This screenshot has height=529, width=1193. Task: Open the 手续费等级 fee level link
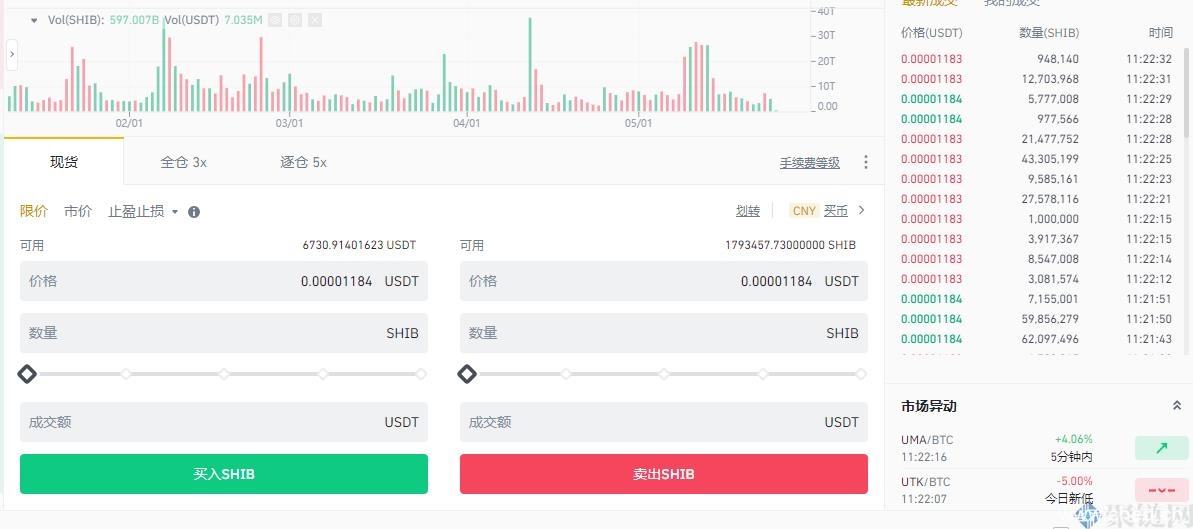[x=809, y=163]
